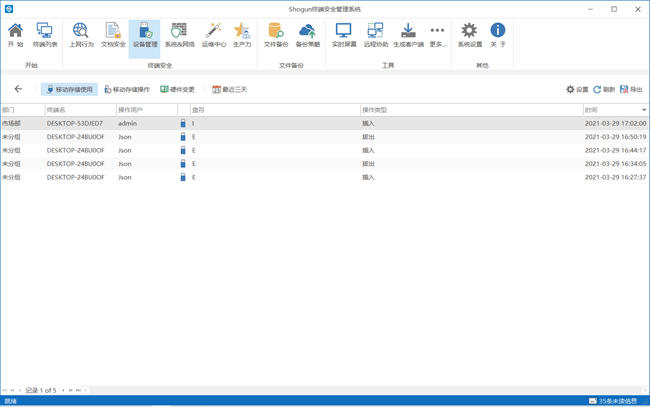
Task: Click the 生成客户端 generate client icon
Action: (x=408, y=35)
